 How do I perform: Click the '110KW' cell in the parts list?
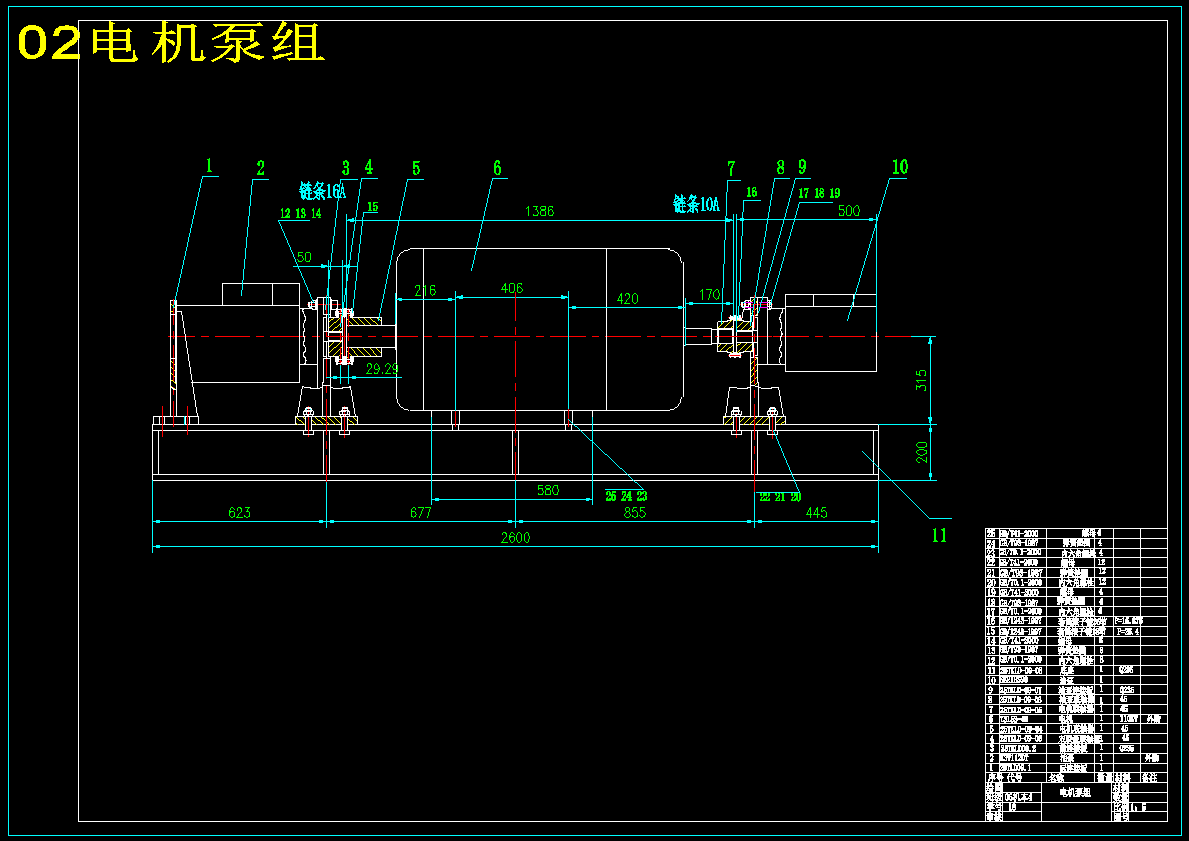(x=1127, y=719)
